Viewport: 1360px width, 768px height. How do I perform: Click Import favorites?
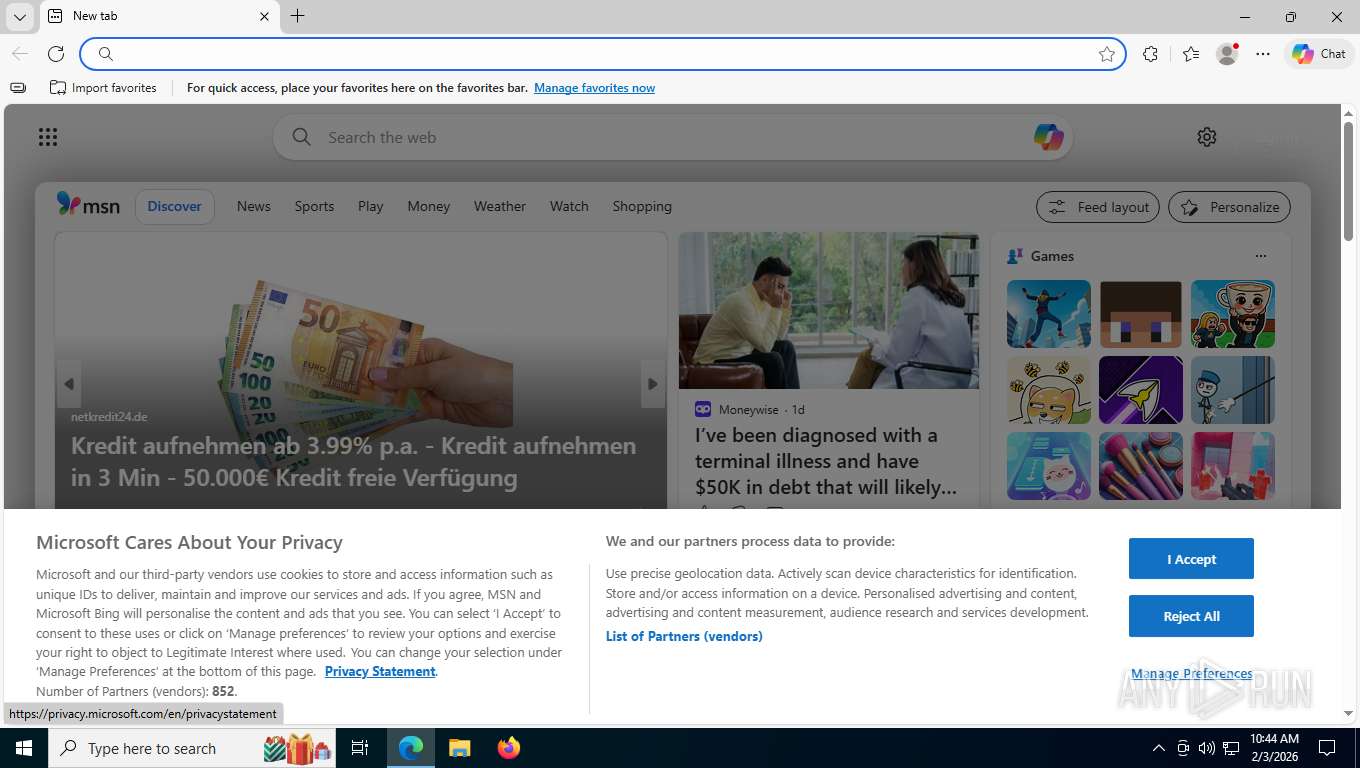tap(103, 88)
